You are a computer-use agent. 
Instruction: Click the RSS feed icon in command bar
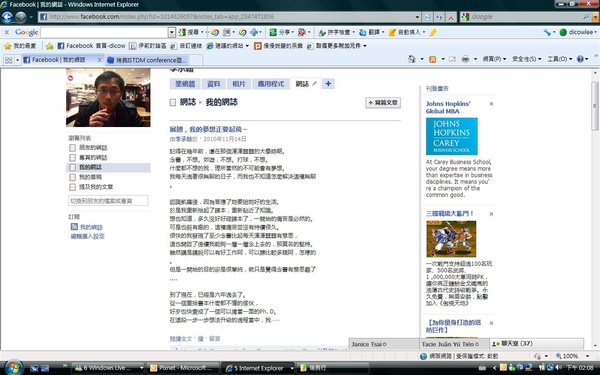(433, 59)
